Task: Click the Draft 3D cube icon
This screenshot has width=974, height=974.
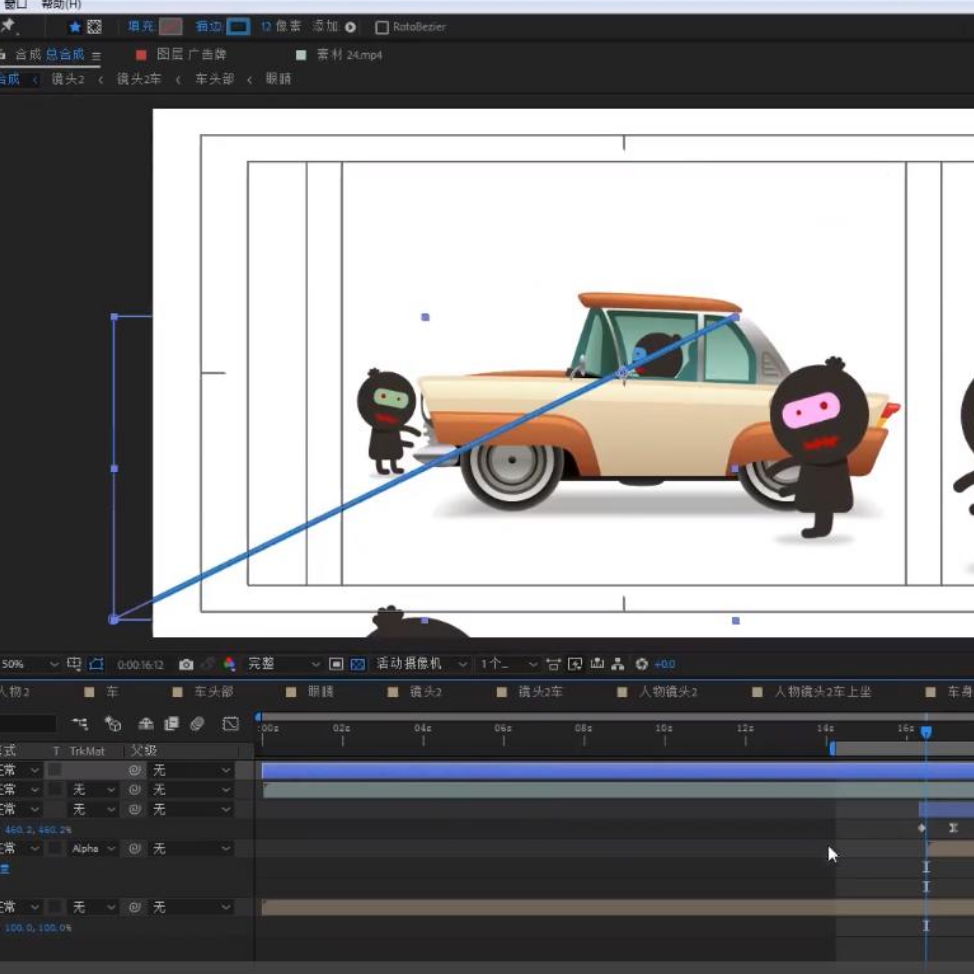Action: pos(113,724)
